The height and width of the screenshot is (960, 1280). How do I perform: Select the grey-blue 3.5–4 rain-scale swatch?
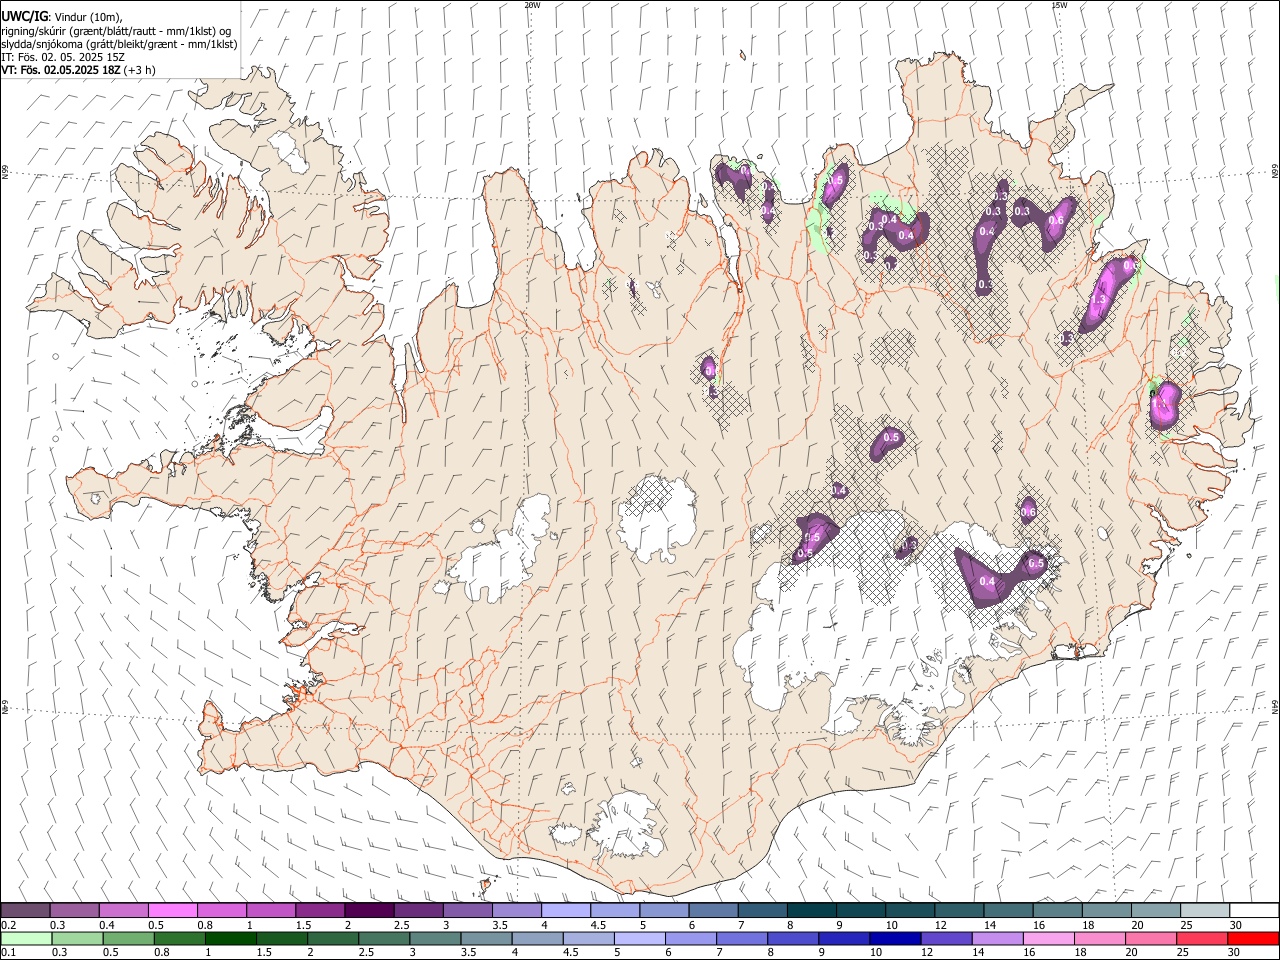click(486, 938)
